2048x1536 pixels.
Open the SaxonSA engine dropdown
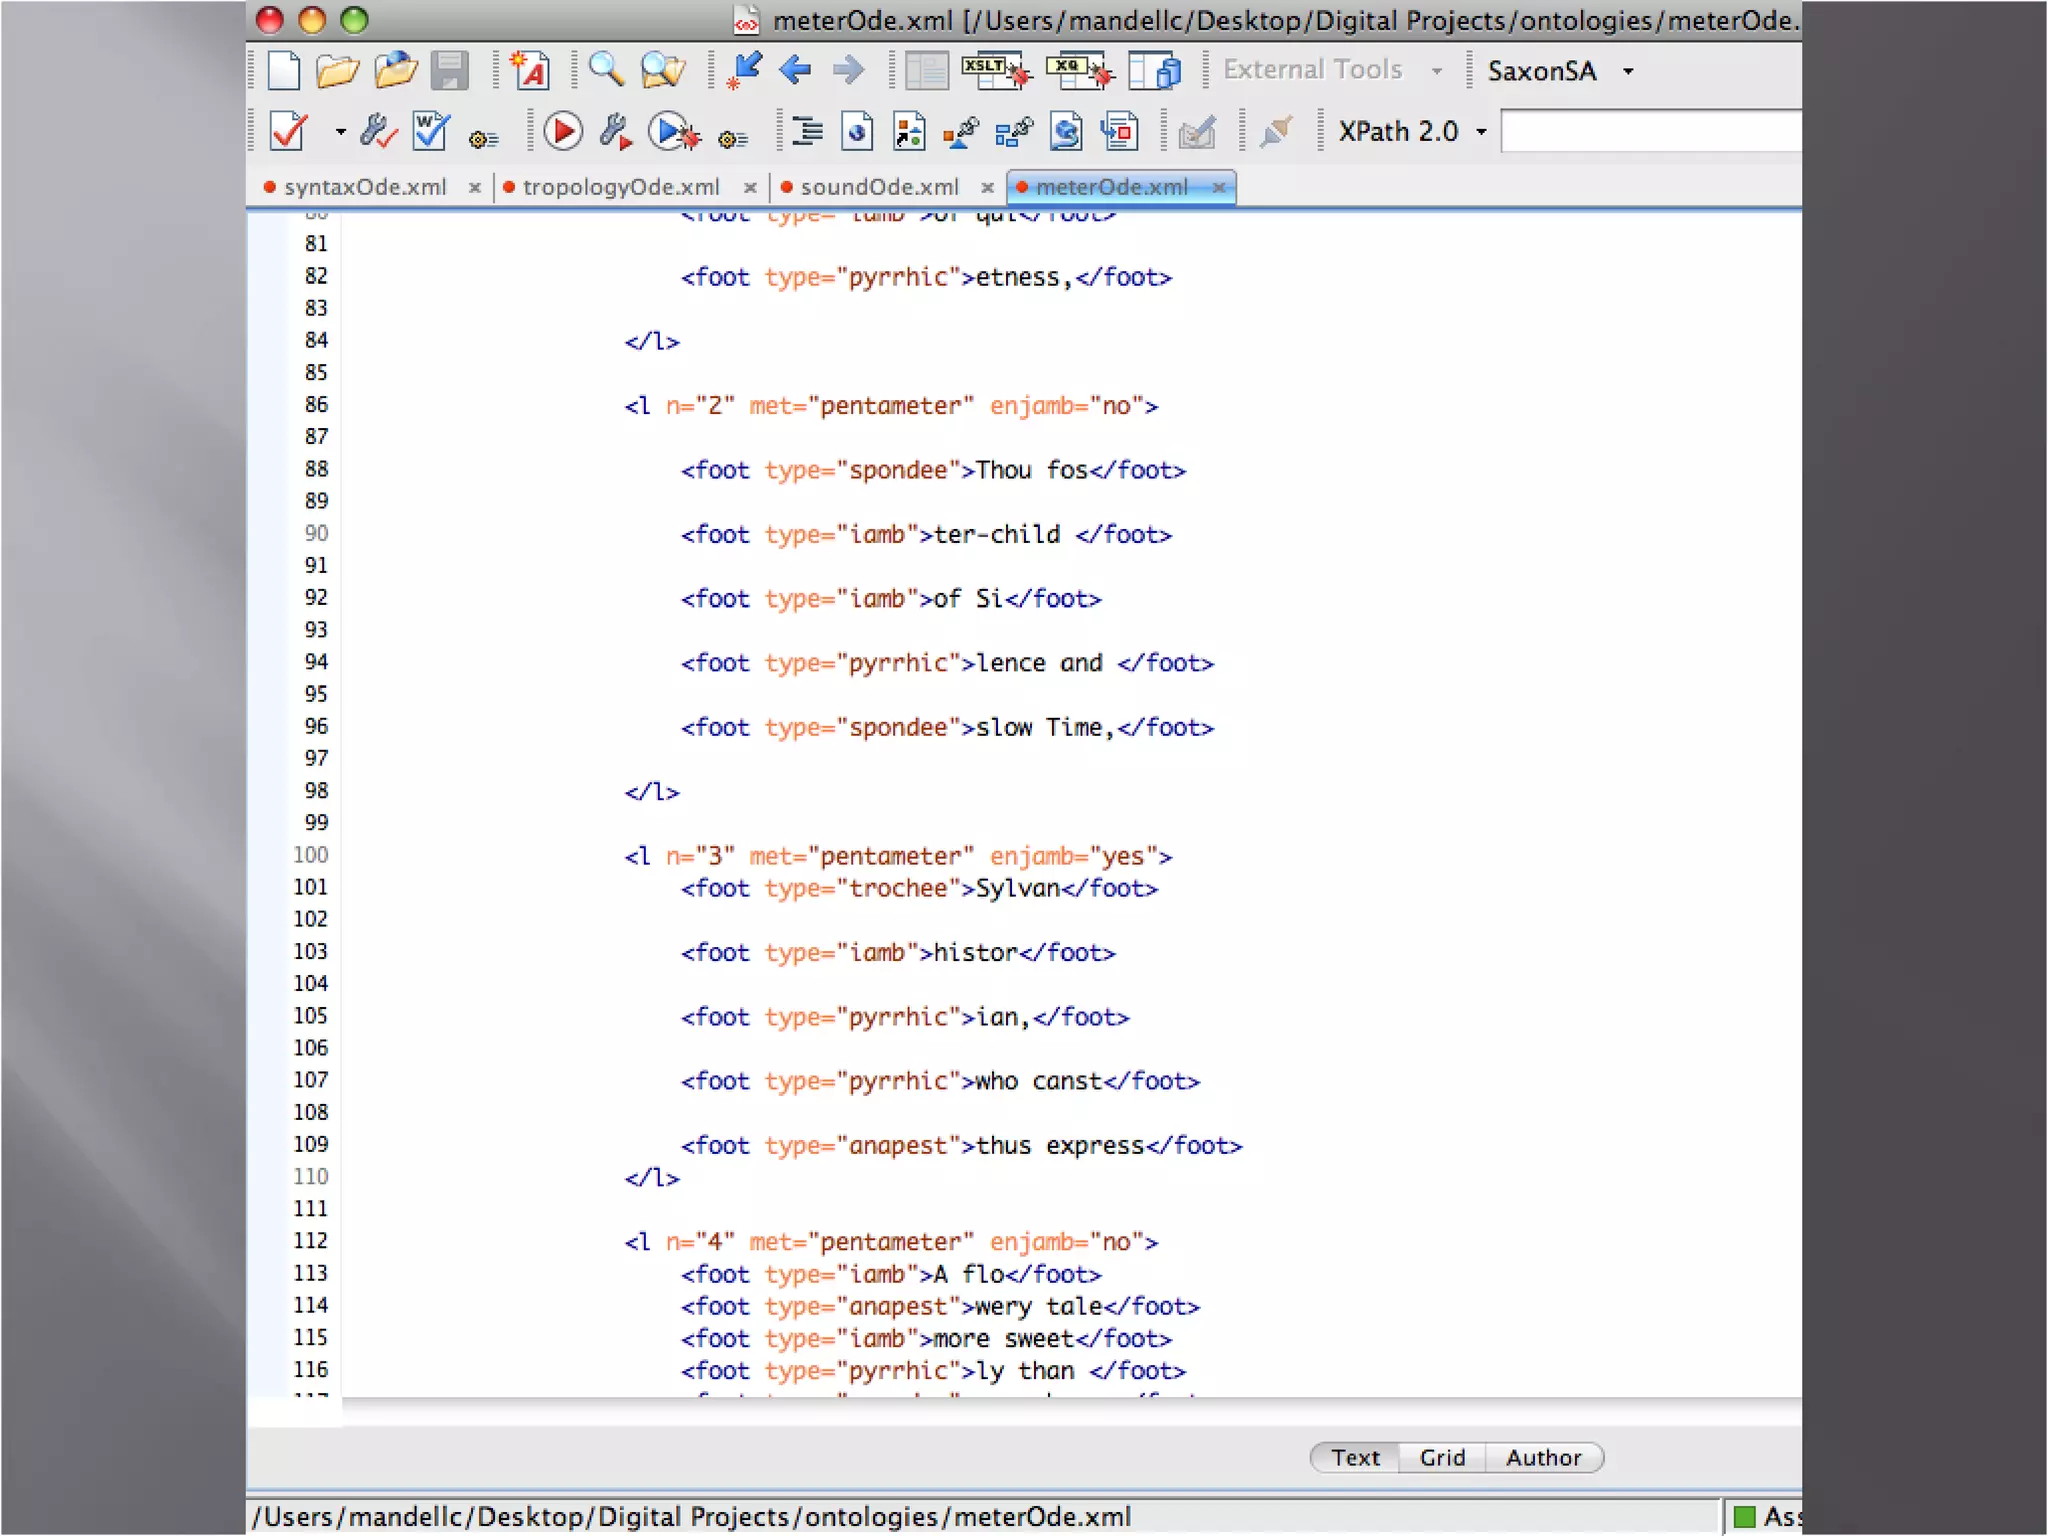pos(1628,71)
